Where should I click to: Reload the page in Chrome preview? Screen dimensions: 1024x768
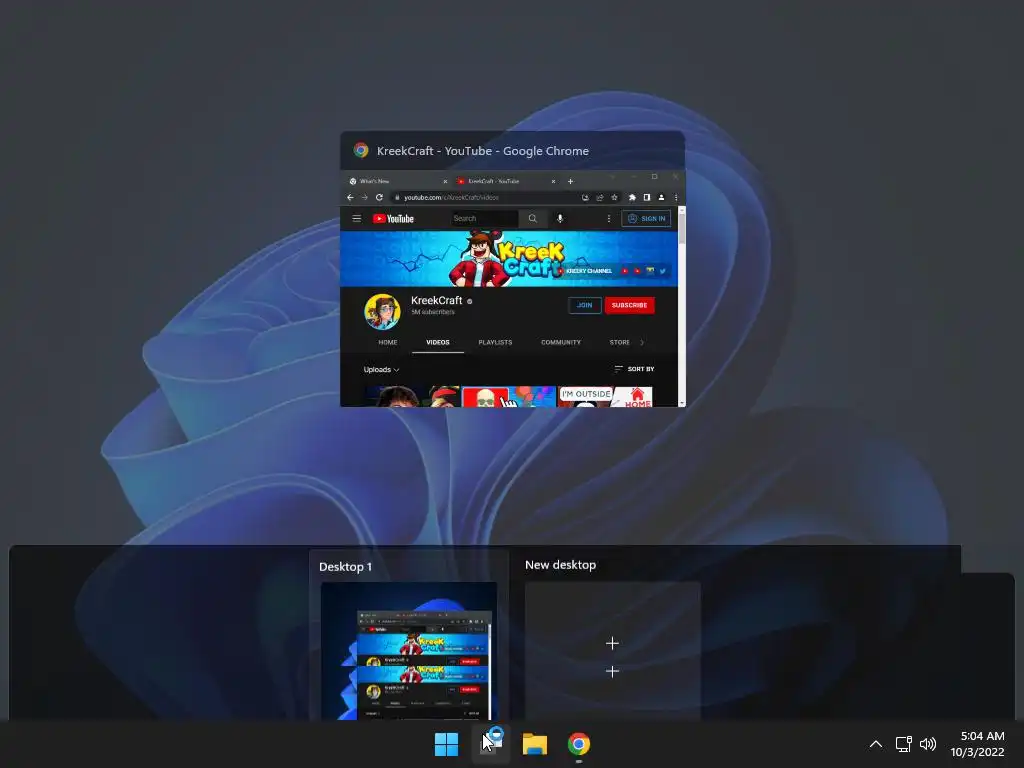(379, 197)
